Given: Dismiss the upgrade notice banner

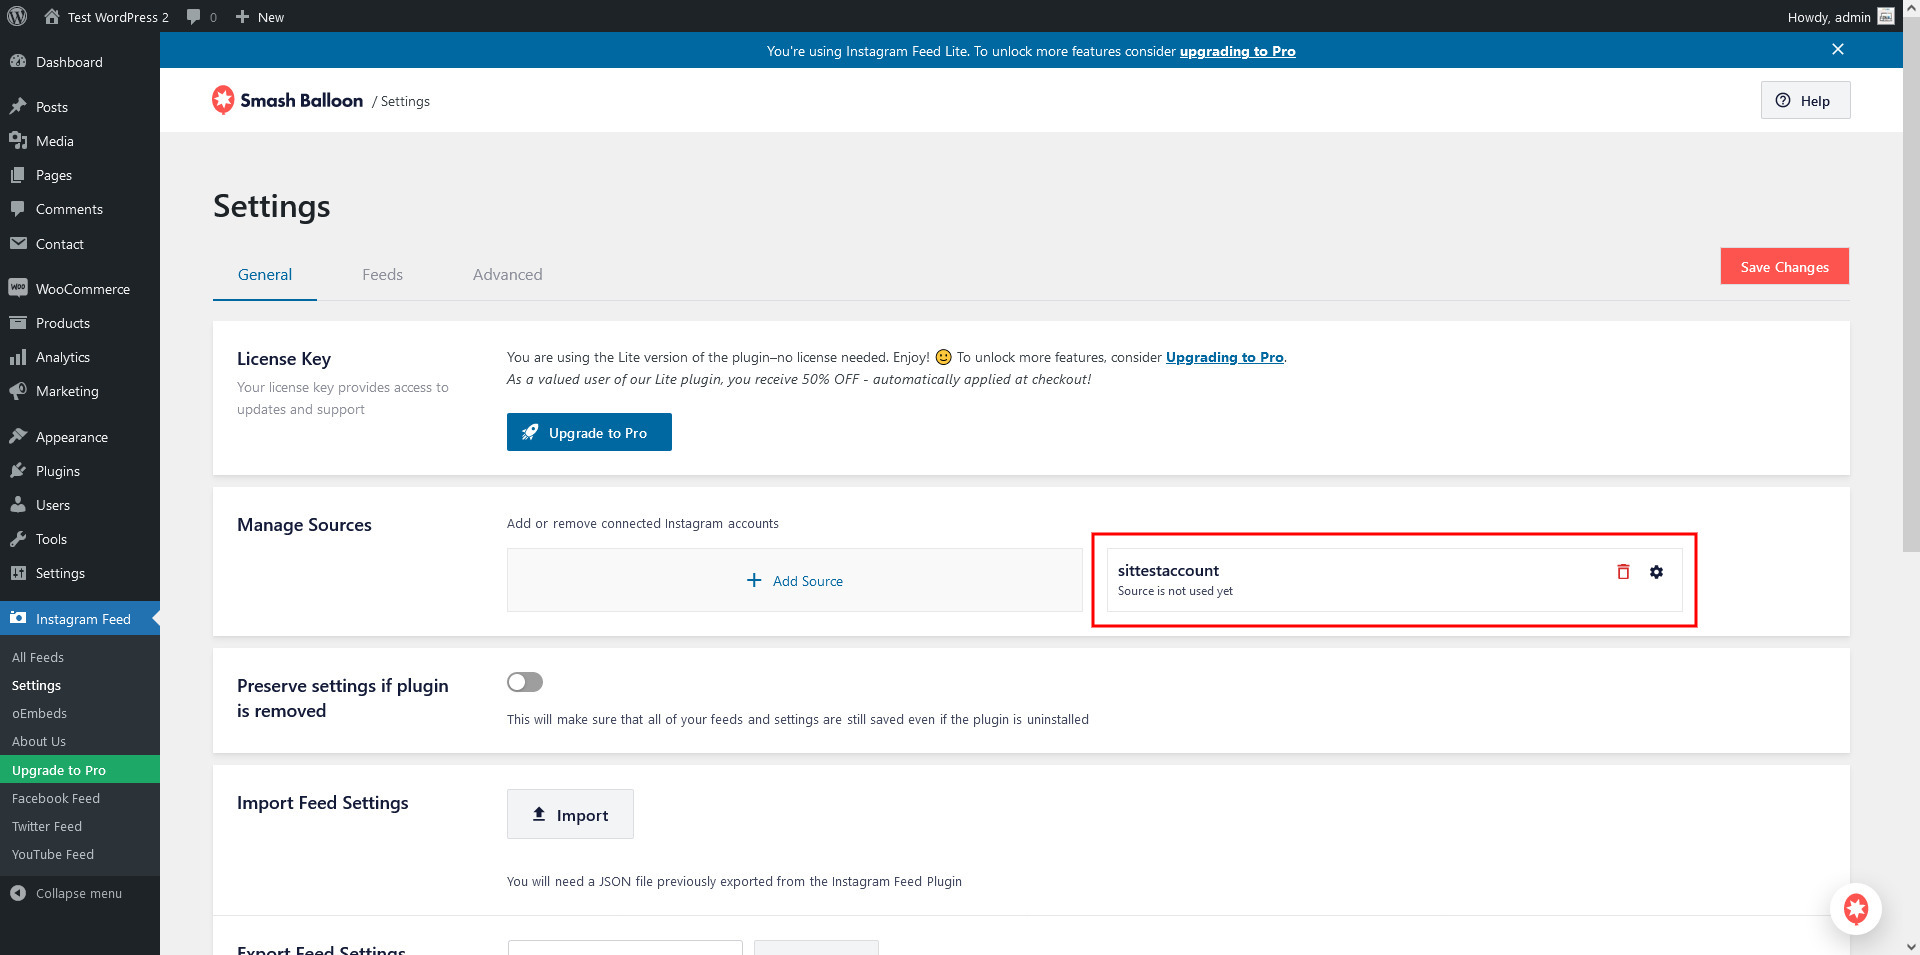Looking at the screenshot, I should pyautogui.click(x=1837, y=50).
